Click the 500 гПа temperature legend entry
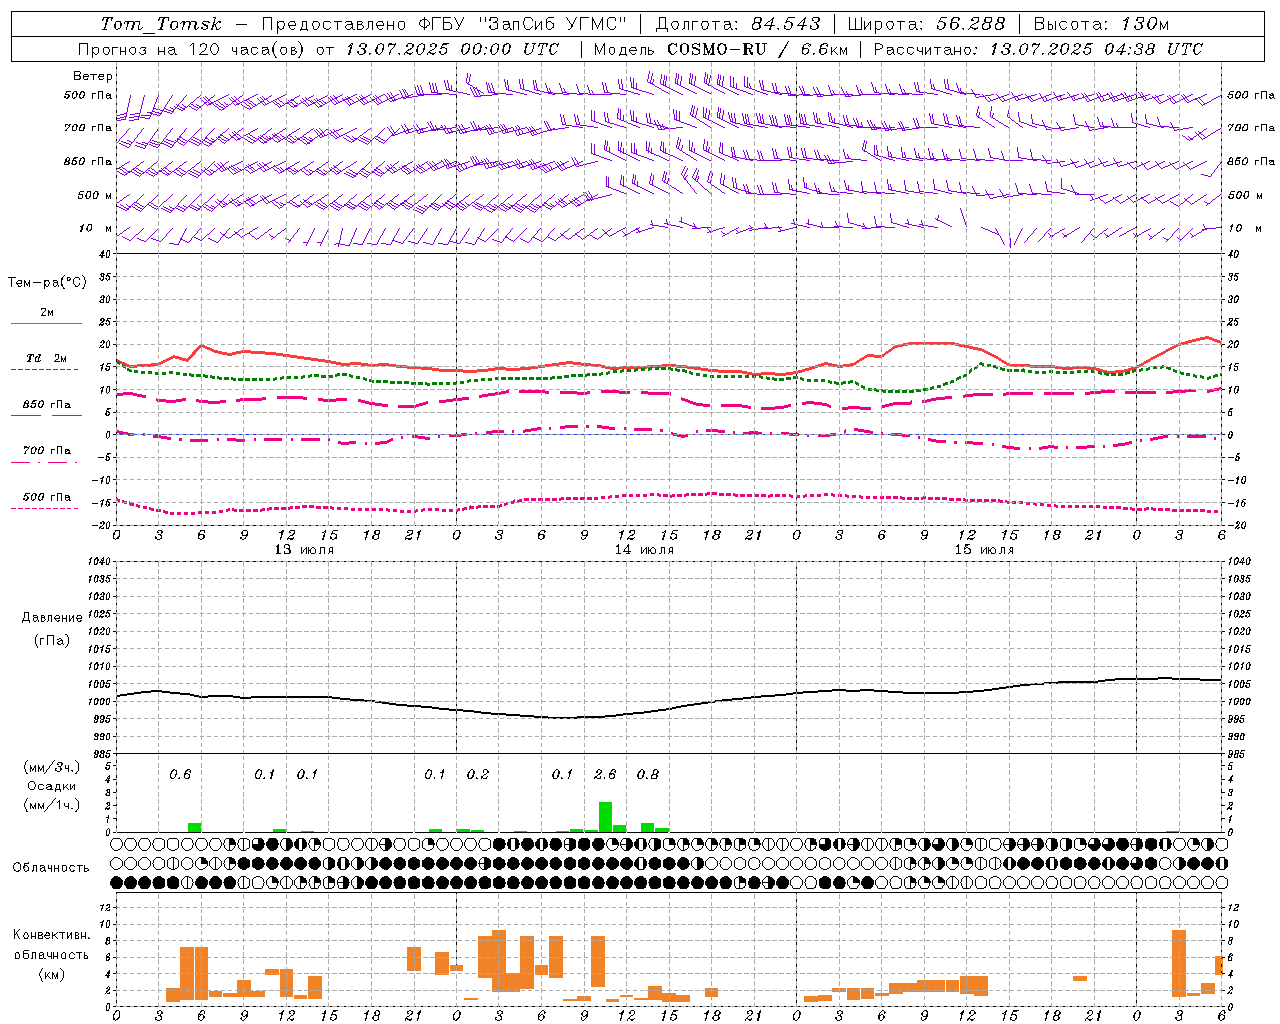 [x=46, y=501]
